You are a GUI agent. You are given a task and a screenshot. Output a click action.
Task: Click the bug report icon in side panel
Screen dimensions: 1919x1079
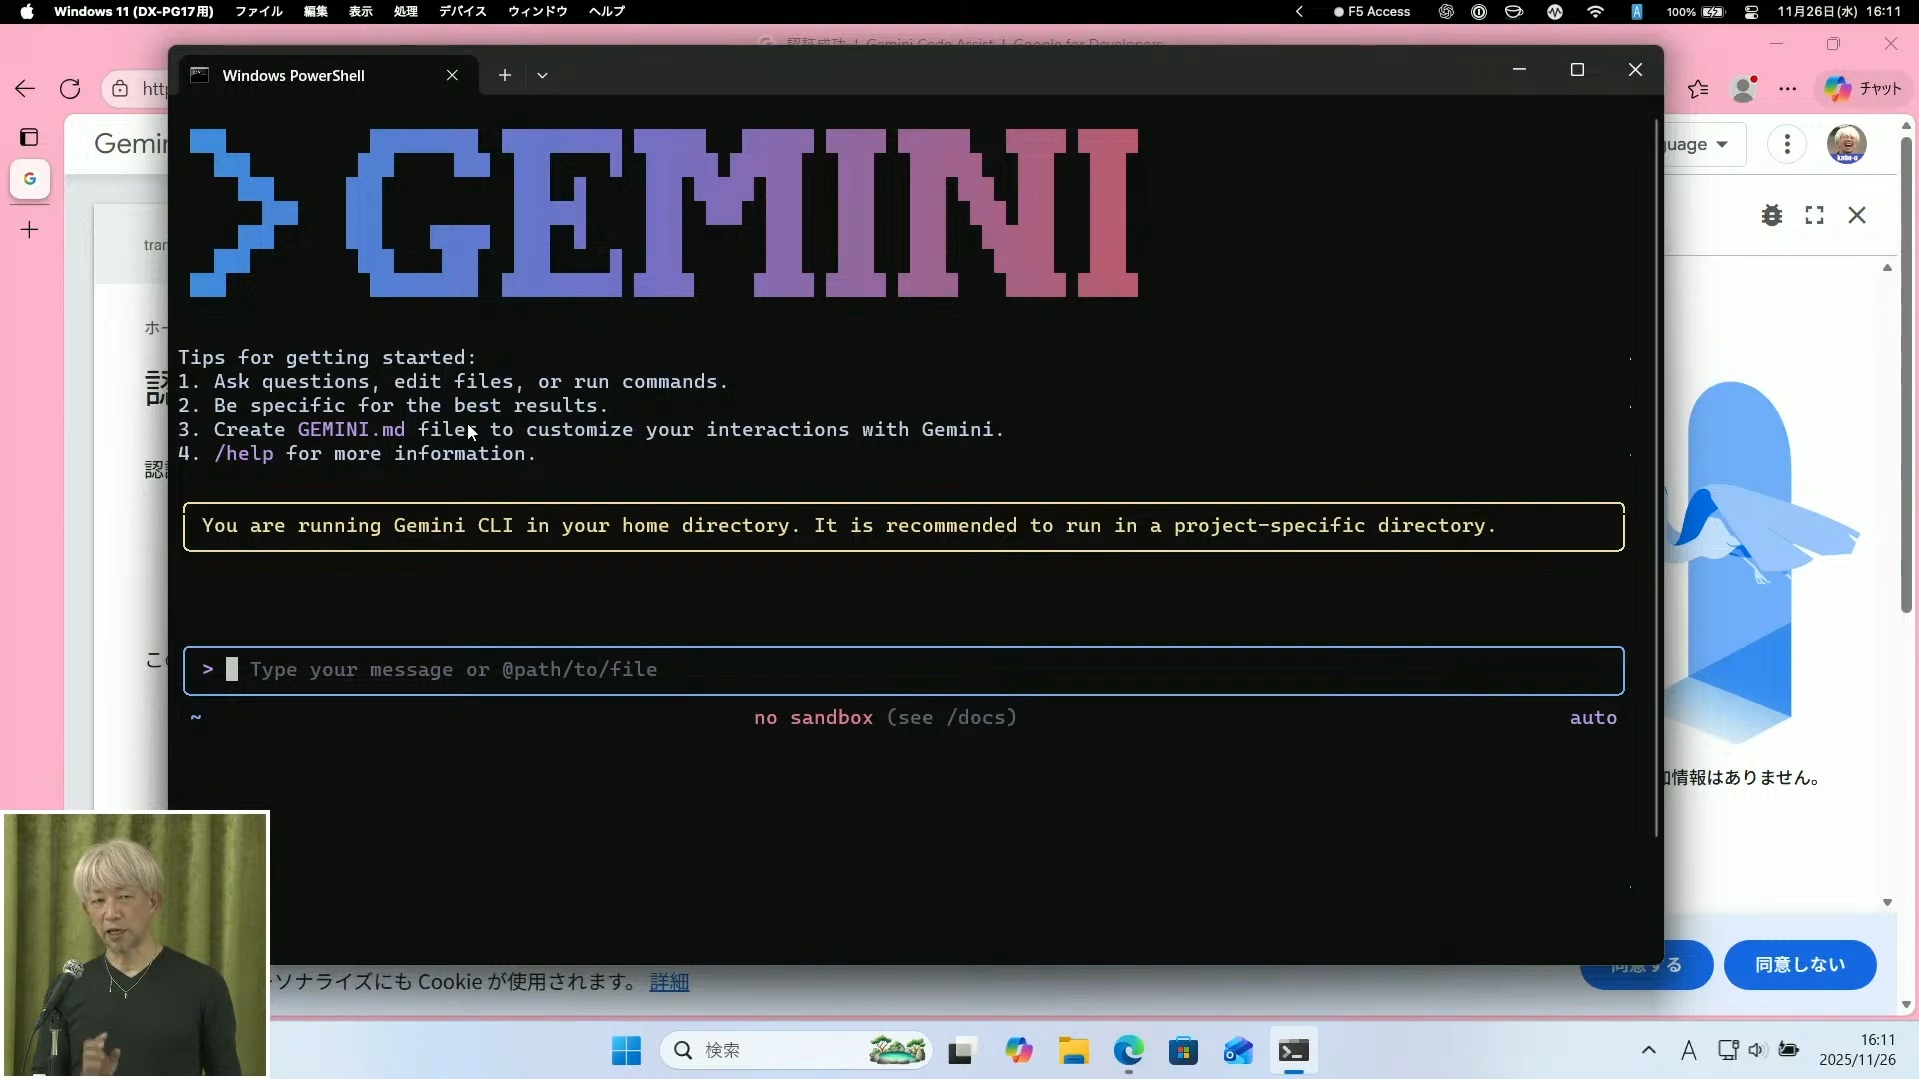point(1772,215)
